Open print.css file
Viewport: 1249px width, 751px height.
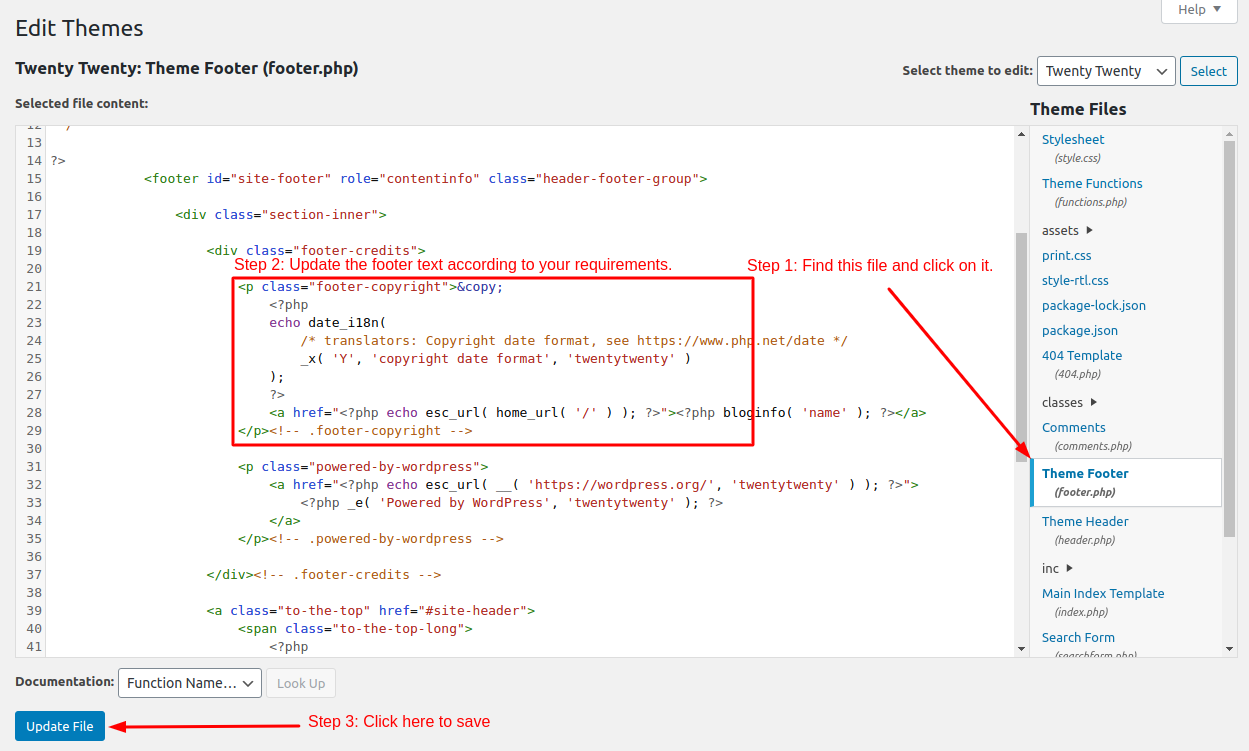pos(1066,256)
